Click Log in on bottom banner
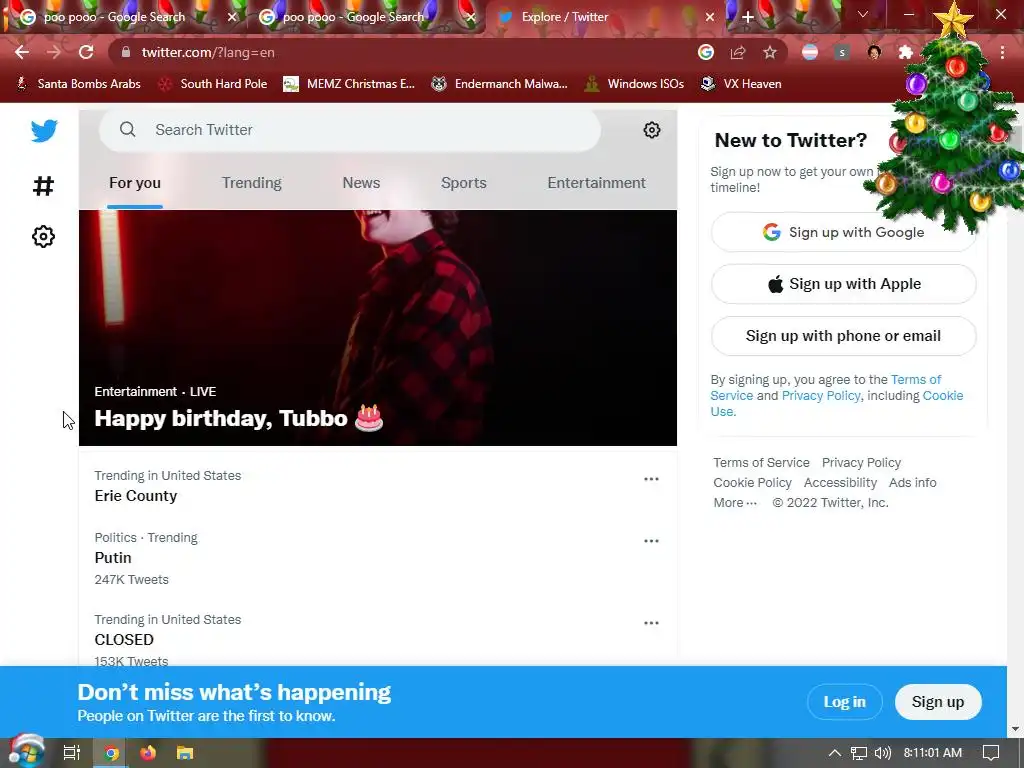This screenshot has width=1024, height=768. tap(844, 702)
